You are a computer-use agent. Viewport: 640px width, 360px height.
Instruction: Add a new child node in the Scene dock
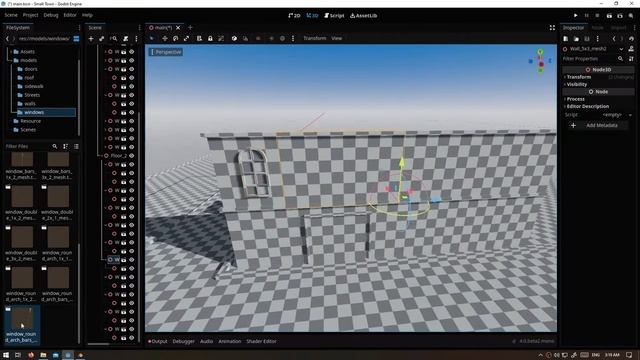[91, 39]
